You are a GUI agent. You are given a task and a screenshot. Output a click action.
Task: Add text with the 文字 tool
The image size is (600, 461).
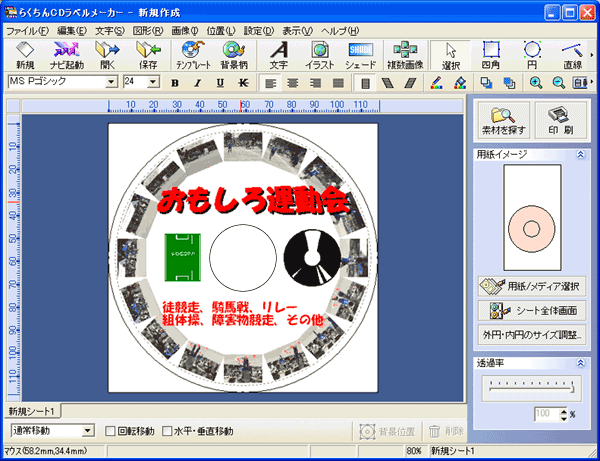point(279,54)
